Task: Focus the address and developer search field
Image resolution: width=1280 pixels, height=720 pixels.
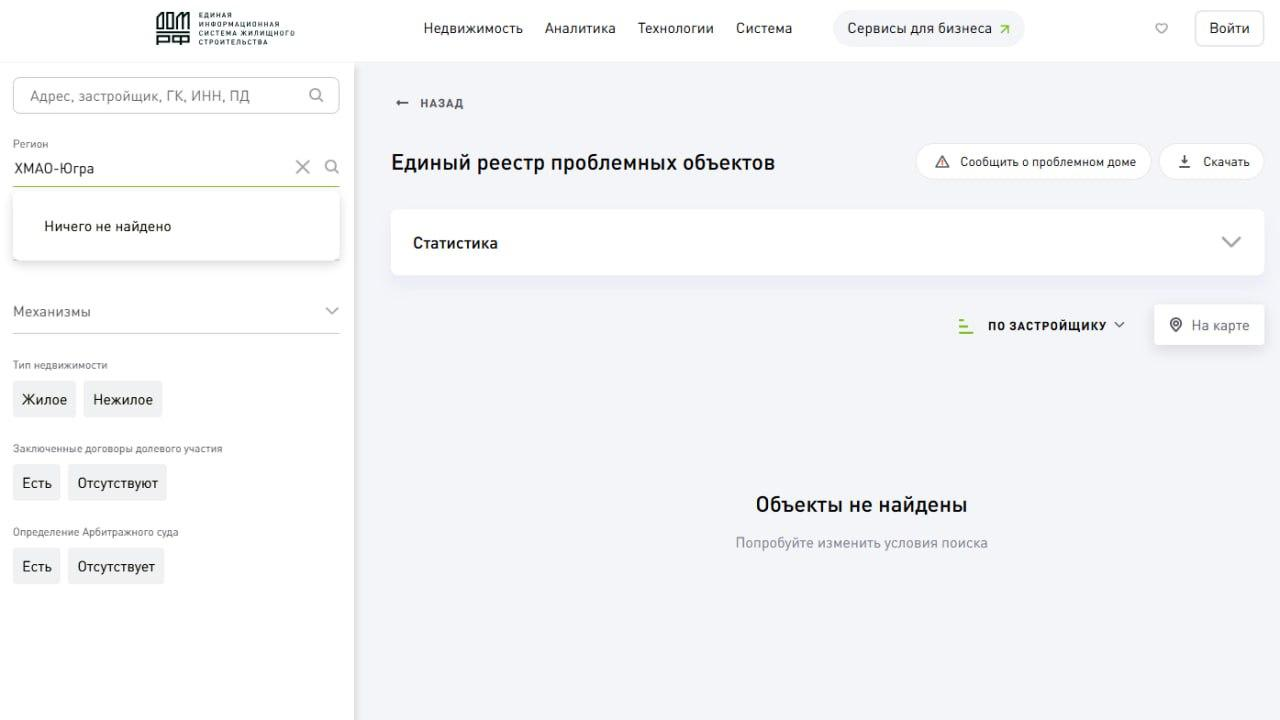Action: (x=176, y=95)
